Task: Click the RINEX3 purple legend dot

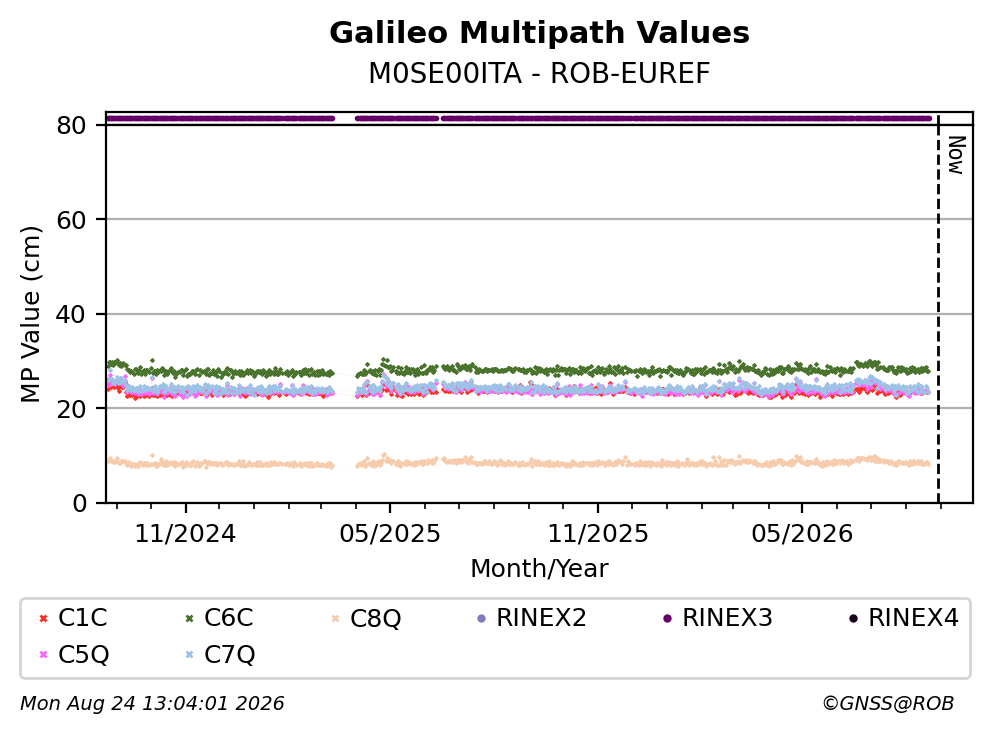Action: click(667, 618)
